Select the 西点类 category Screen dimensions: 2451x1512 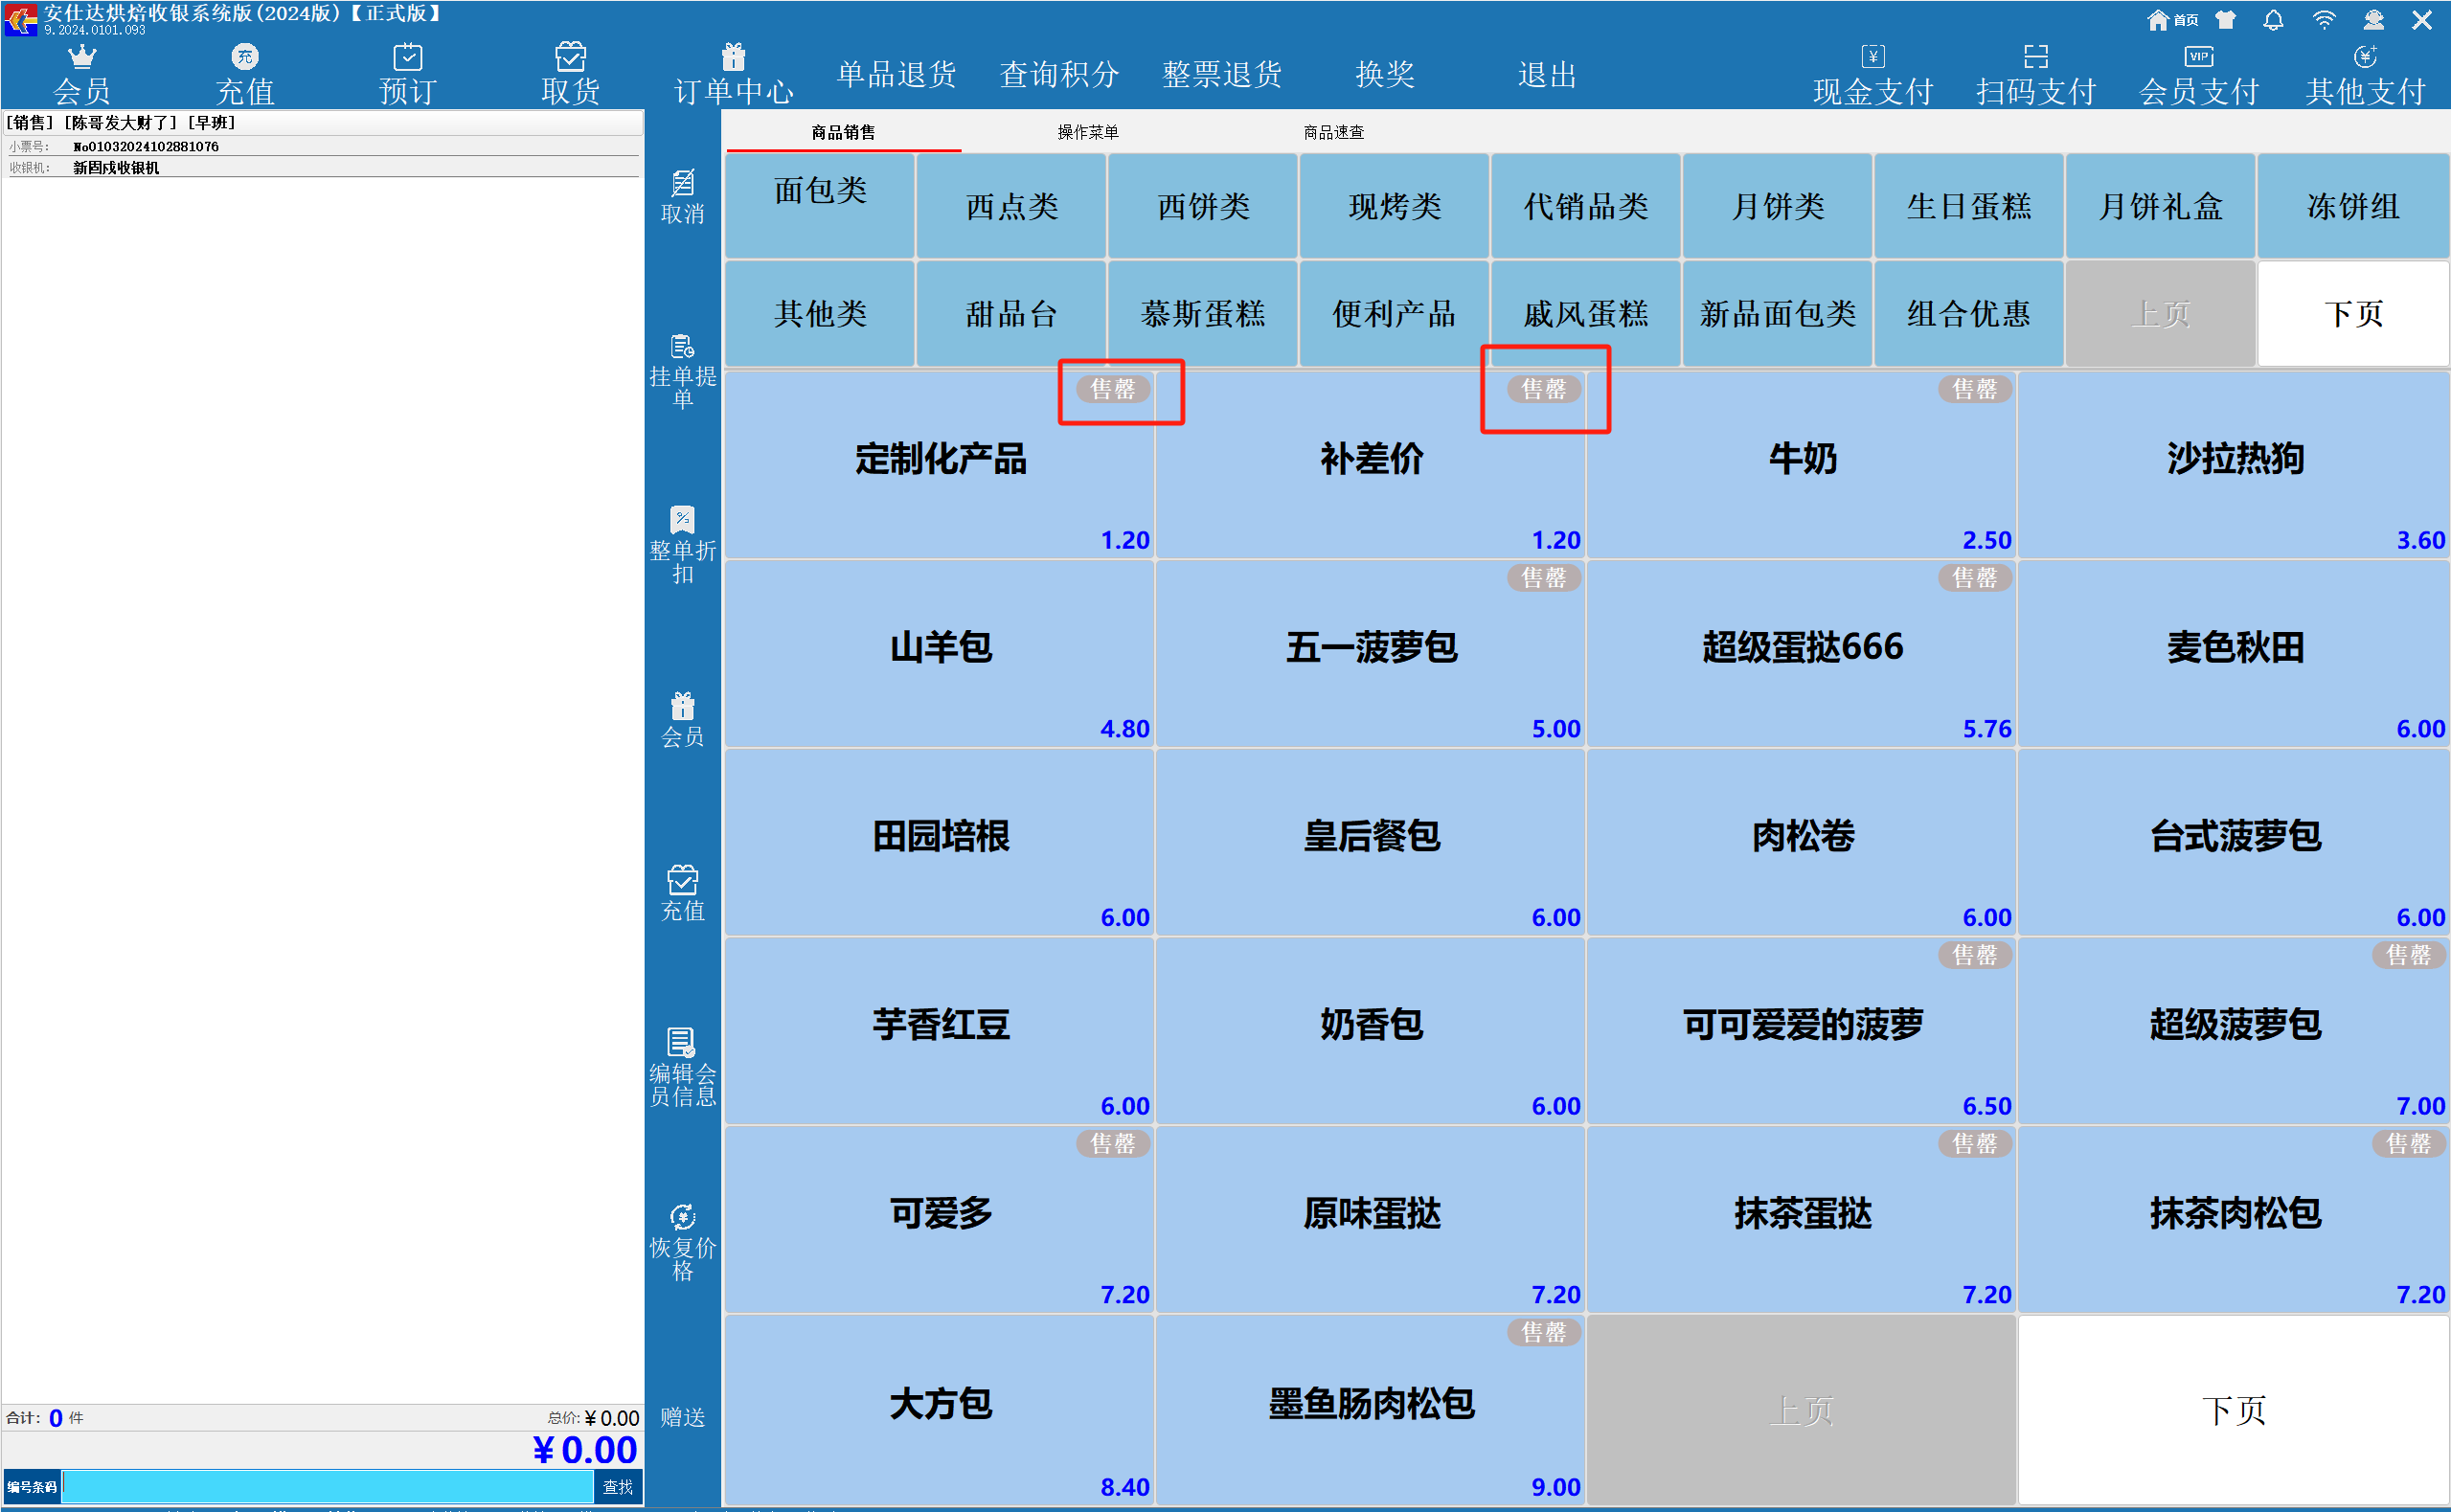[x=1011, y=206]
